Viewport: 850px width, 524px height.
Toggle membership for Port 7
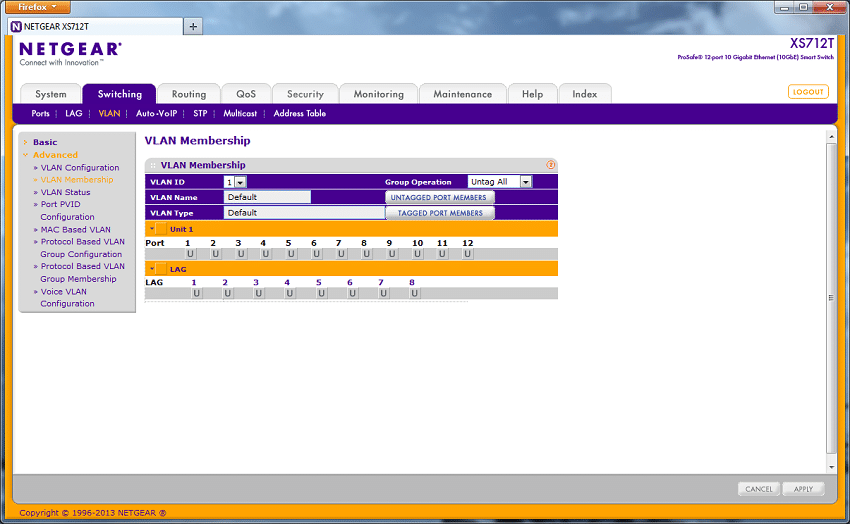click(x=341, y=254)
